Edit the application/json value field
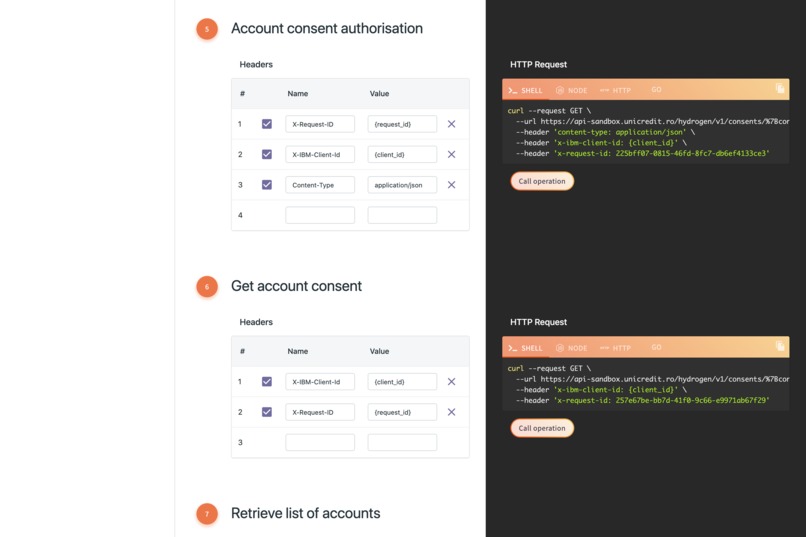The width and height of the screenshot is (806, 537). (x=402, y=184)
